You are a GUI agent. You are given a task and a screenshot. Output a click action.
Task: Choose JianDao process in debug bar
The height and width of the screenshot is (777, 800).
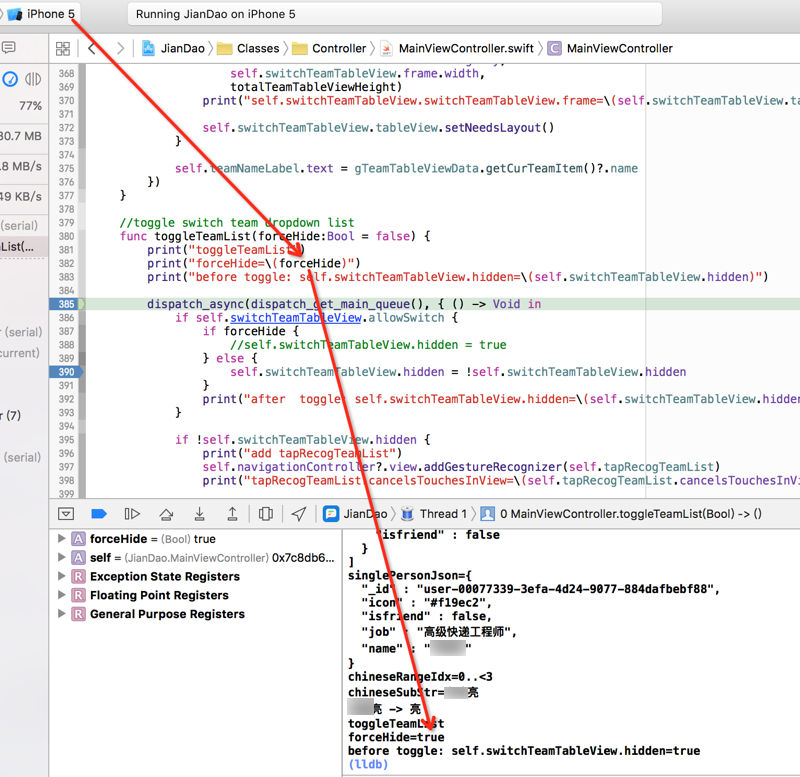(356, 514)
